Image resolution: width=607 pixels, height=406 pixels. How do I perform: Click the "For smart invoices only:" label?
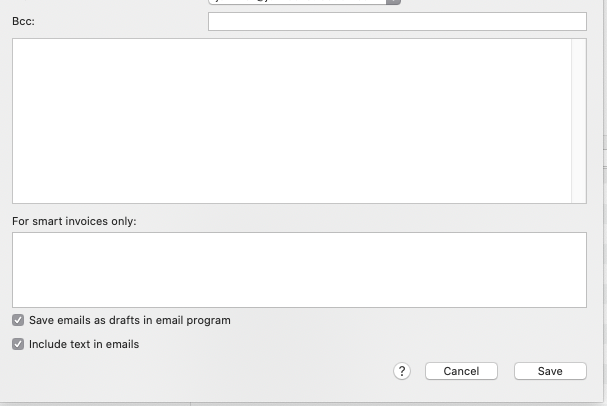click(74, 221)
